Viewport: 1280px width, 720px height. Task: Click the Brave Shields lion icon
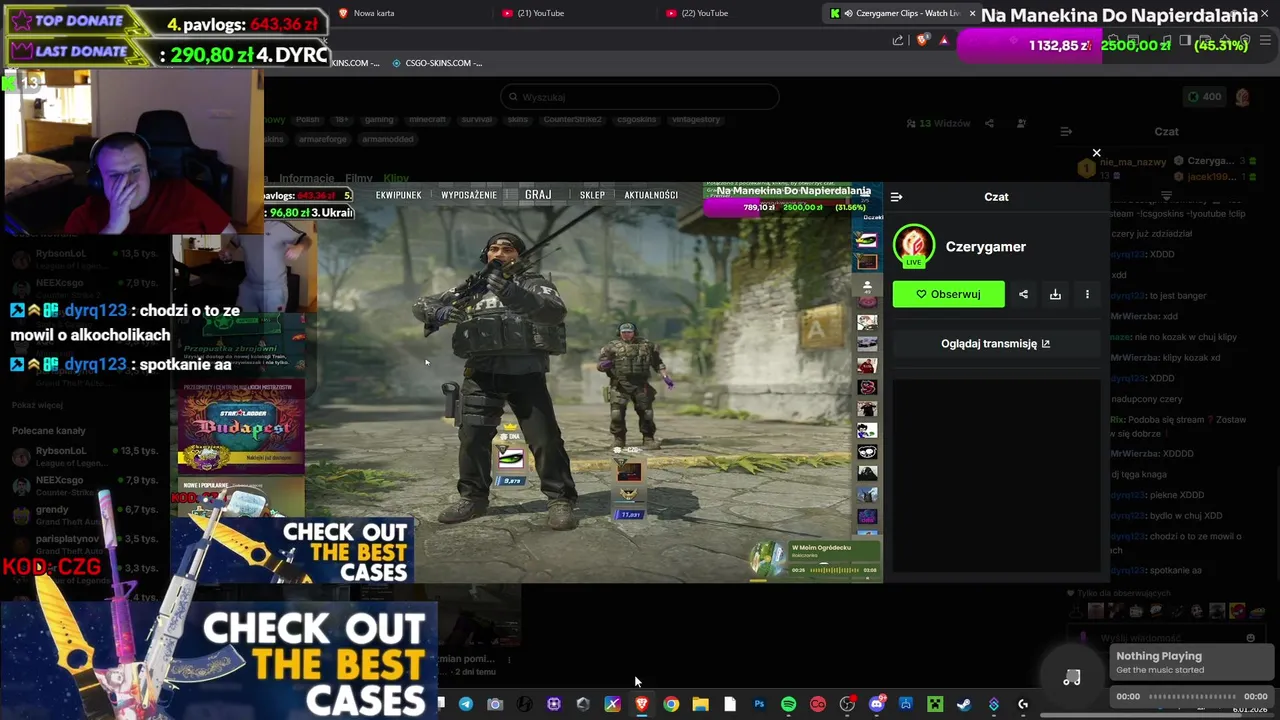coord(922,40)
